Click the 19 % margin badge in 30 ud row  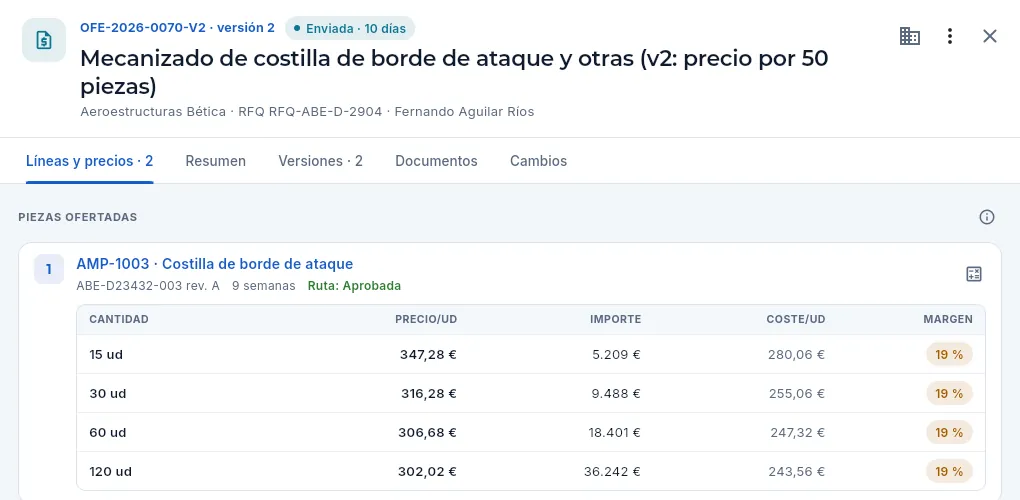[x=949, y=394]
